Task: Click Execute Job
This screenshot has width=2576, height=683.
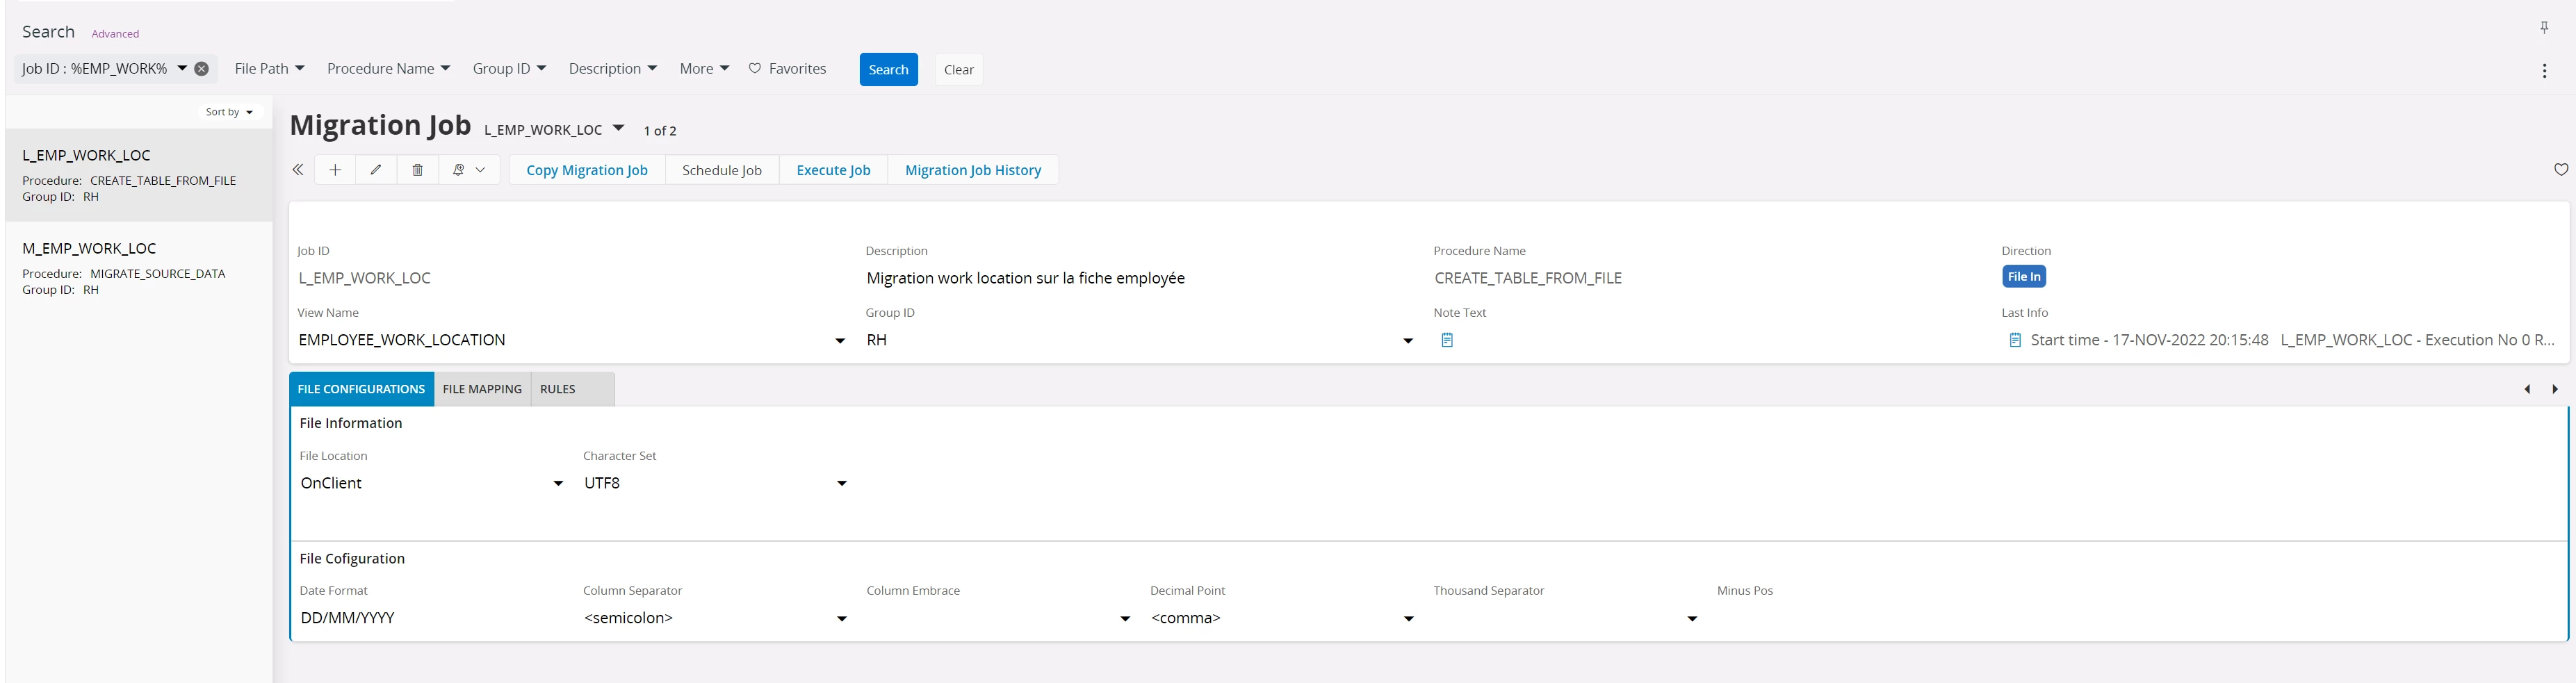Action: (x=833, y=170)
